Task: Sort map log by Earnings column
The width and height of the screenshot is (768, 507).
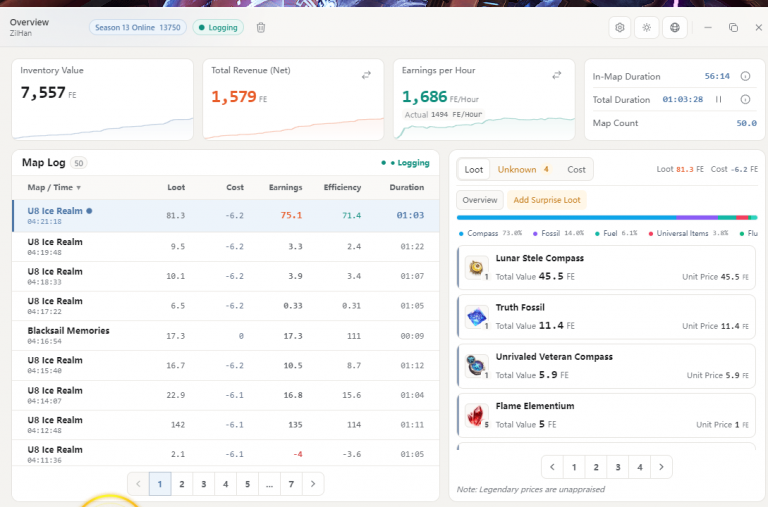Action: point(285,187)
